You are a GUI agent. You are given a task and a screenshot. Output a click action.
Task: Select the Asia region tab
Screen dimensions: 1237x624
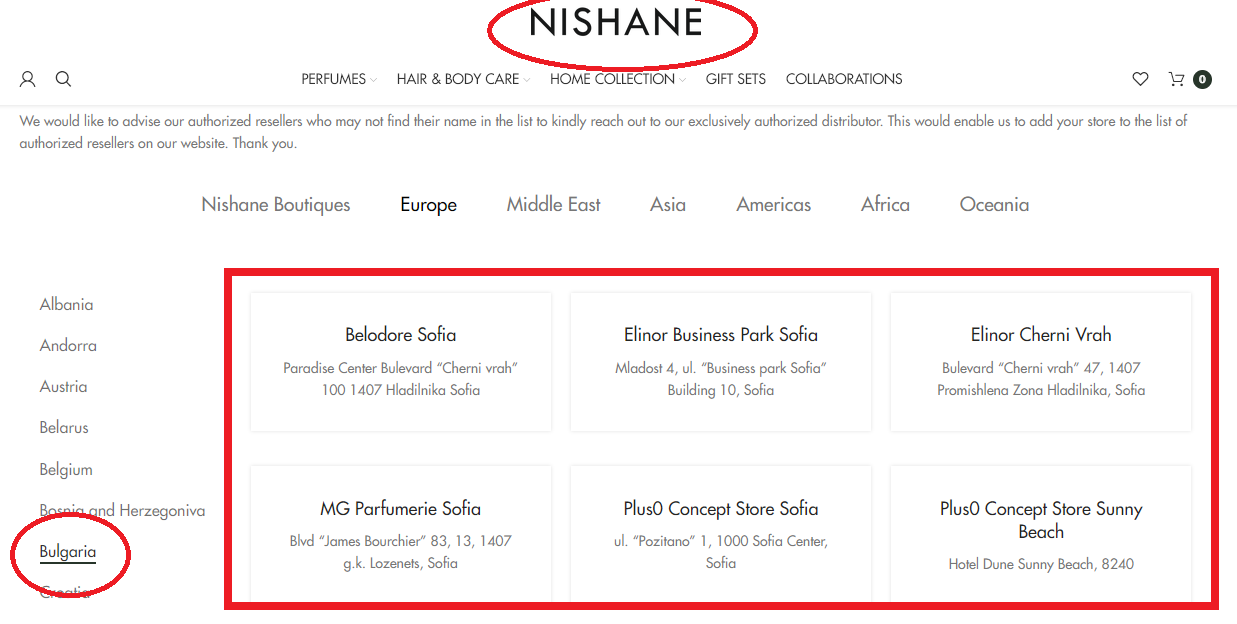pyautogui.click(x=668, y=205)
